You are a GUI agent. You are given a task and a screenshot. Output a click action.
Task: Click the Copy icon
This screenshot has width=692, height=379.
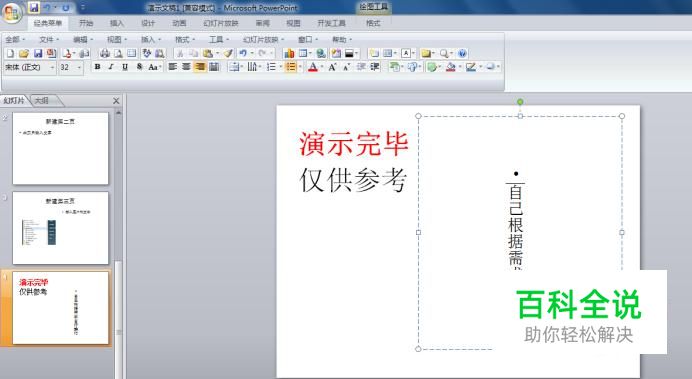pos(193,53)
